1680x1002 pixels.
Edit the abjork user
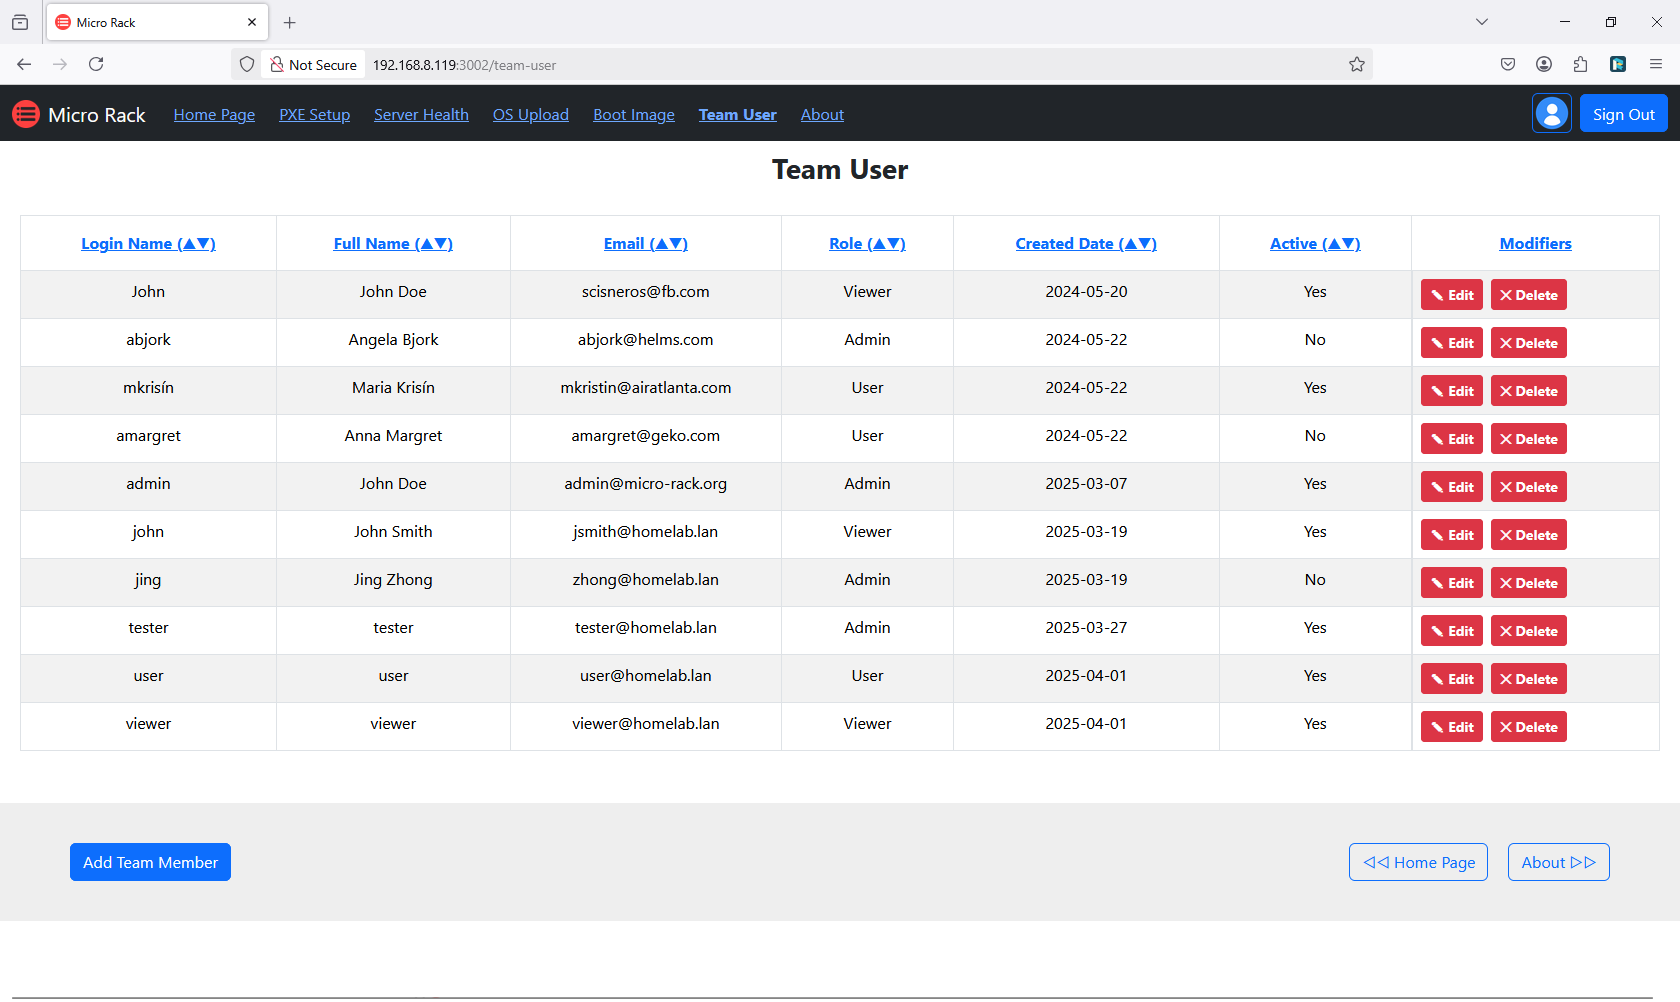coord(1452,343)
